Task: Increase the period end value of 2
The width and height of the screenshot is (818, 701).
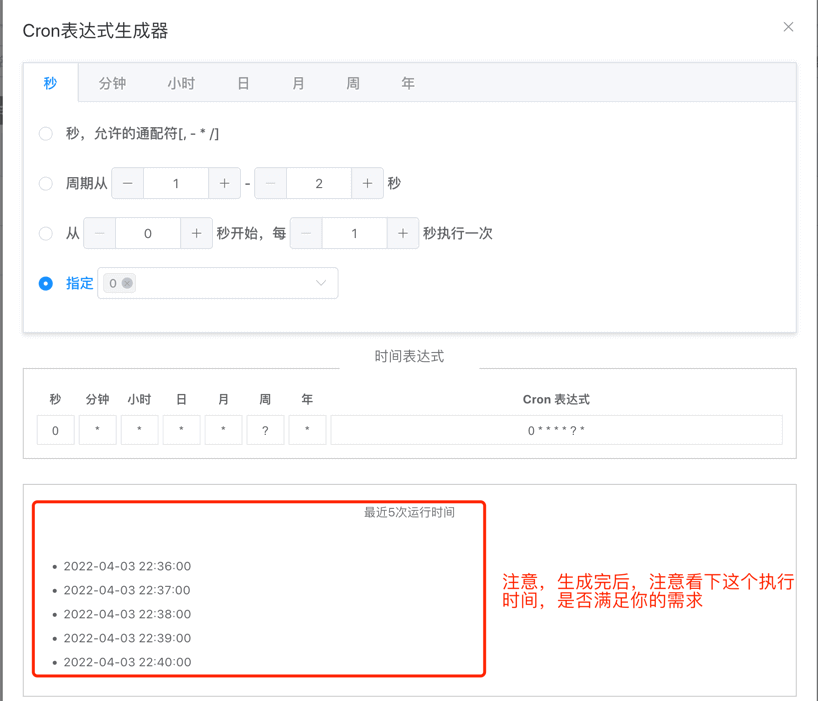Action: pyautogui.click(x=367, y=184)
